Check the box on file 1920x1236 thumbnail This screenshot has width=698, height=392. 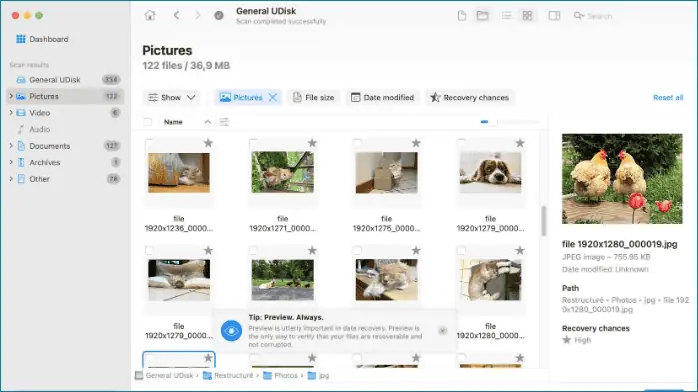149,143
